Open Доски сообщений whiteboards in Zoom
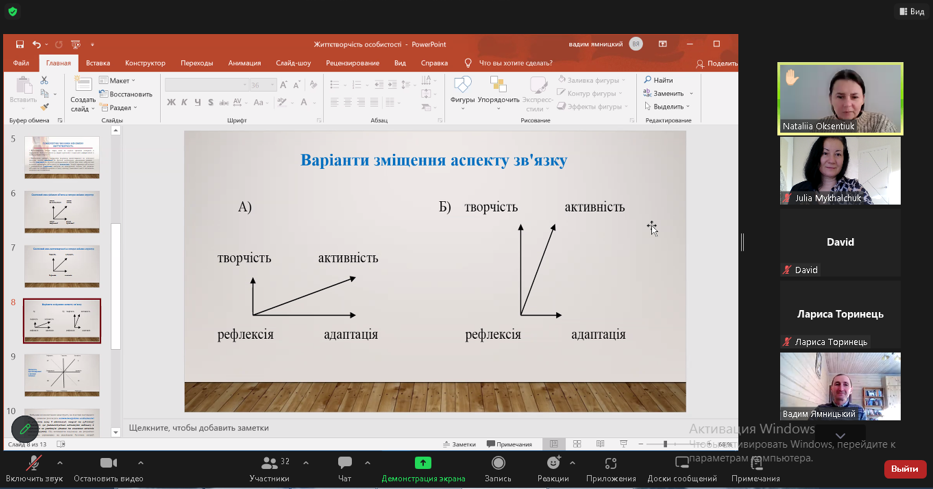Screen dimensions: 933x489 [682, 469]
